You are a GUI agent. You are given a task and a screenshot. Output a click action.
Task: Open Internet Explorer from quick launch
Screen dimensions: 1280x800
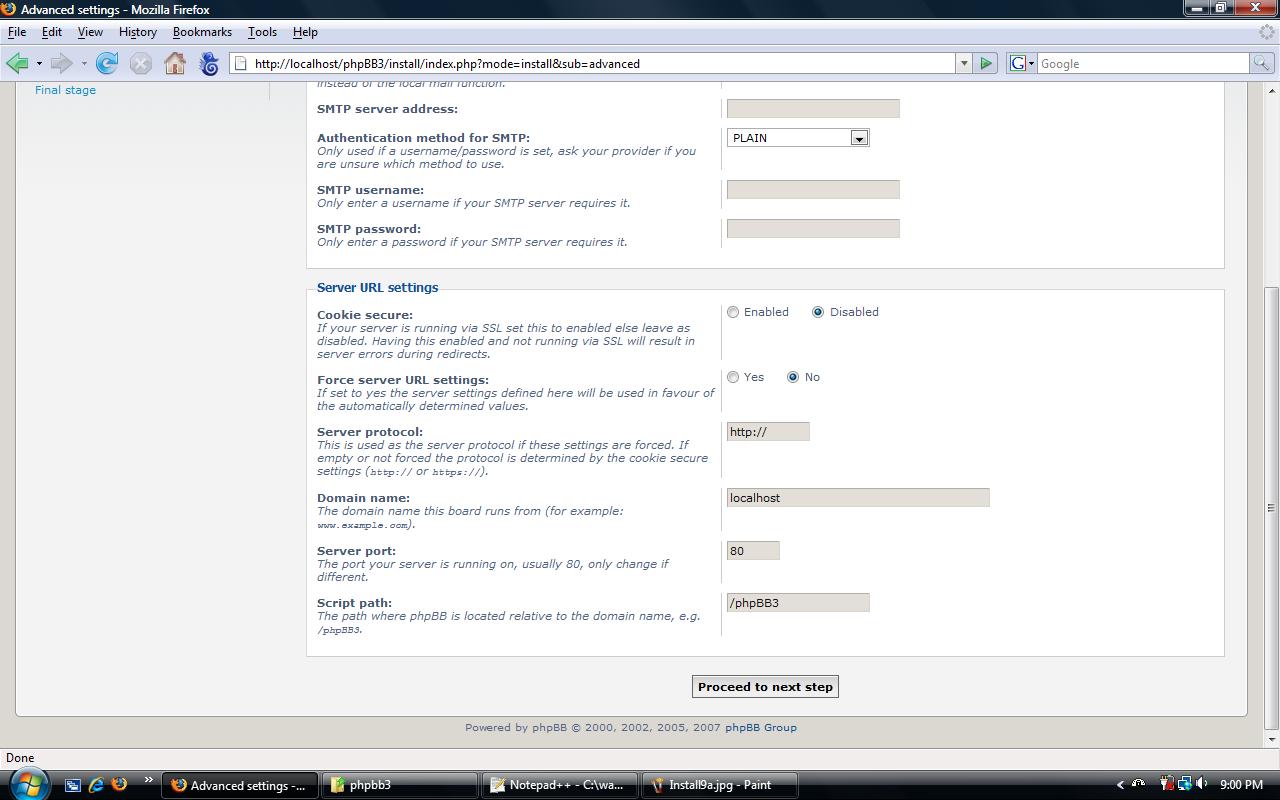[x=97, y=785]
